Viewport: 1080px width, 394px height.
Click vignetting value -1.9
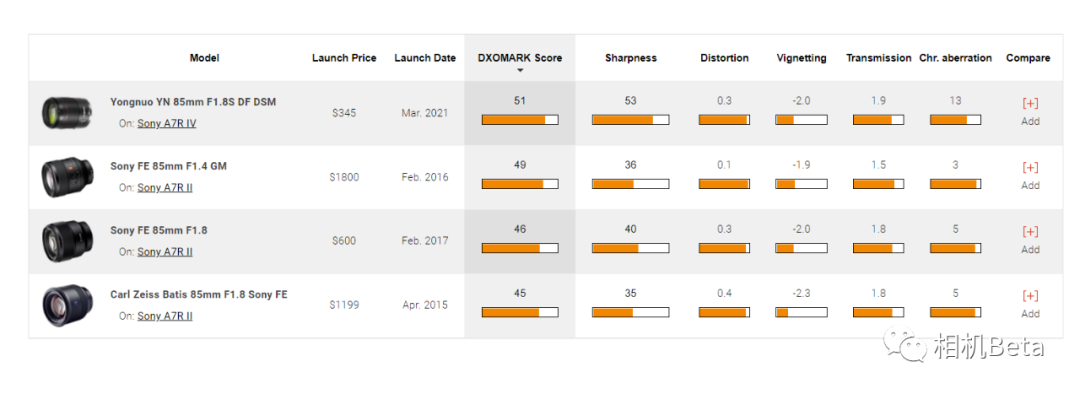point(801,165)
